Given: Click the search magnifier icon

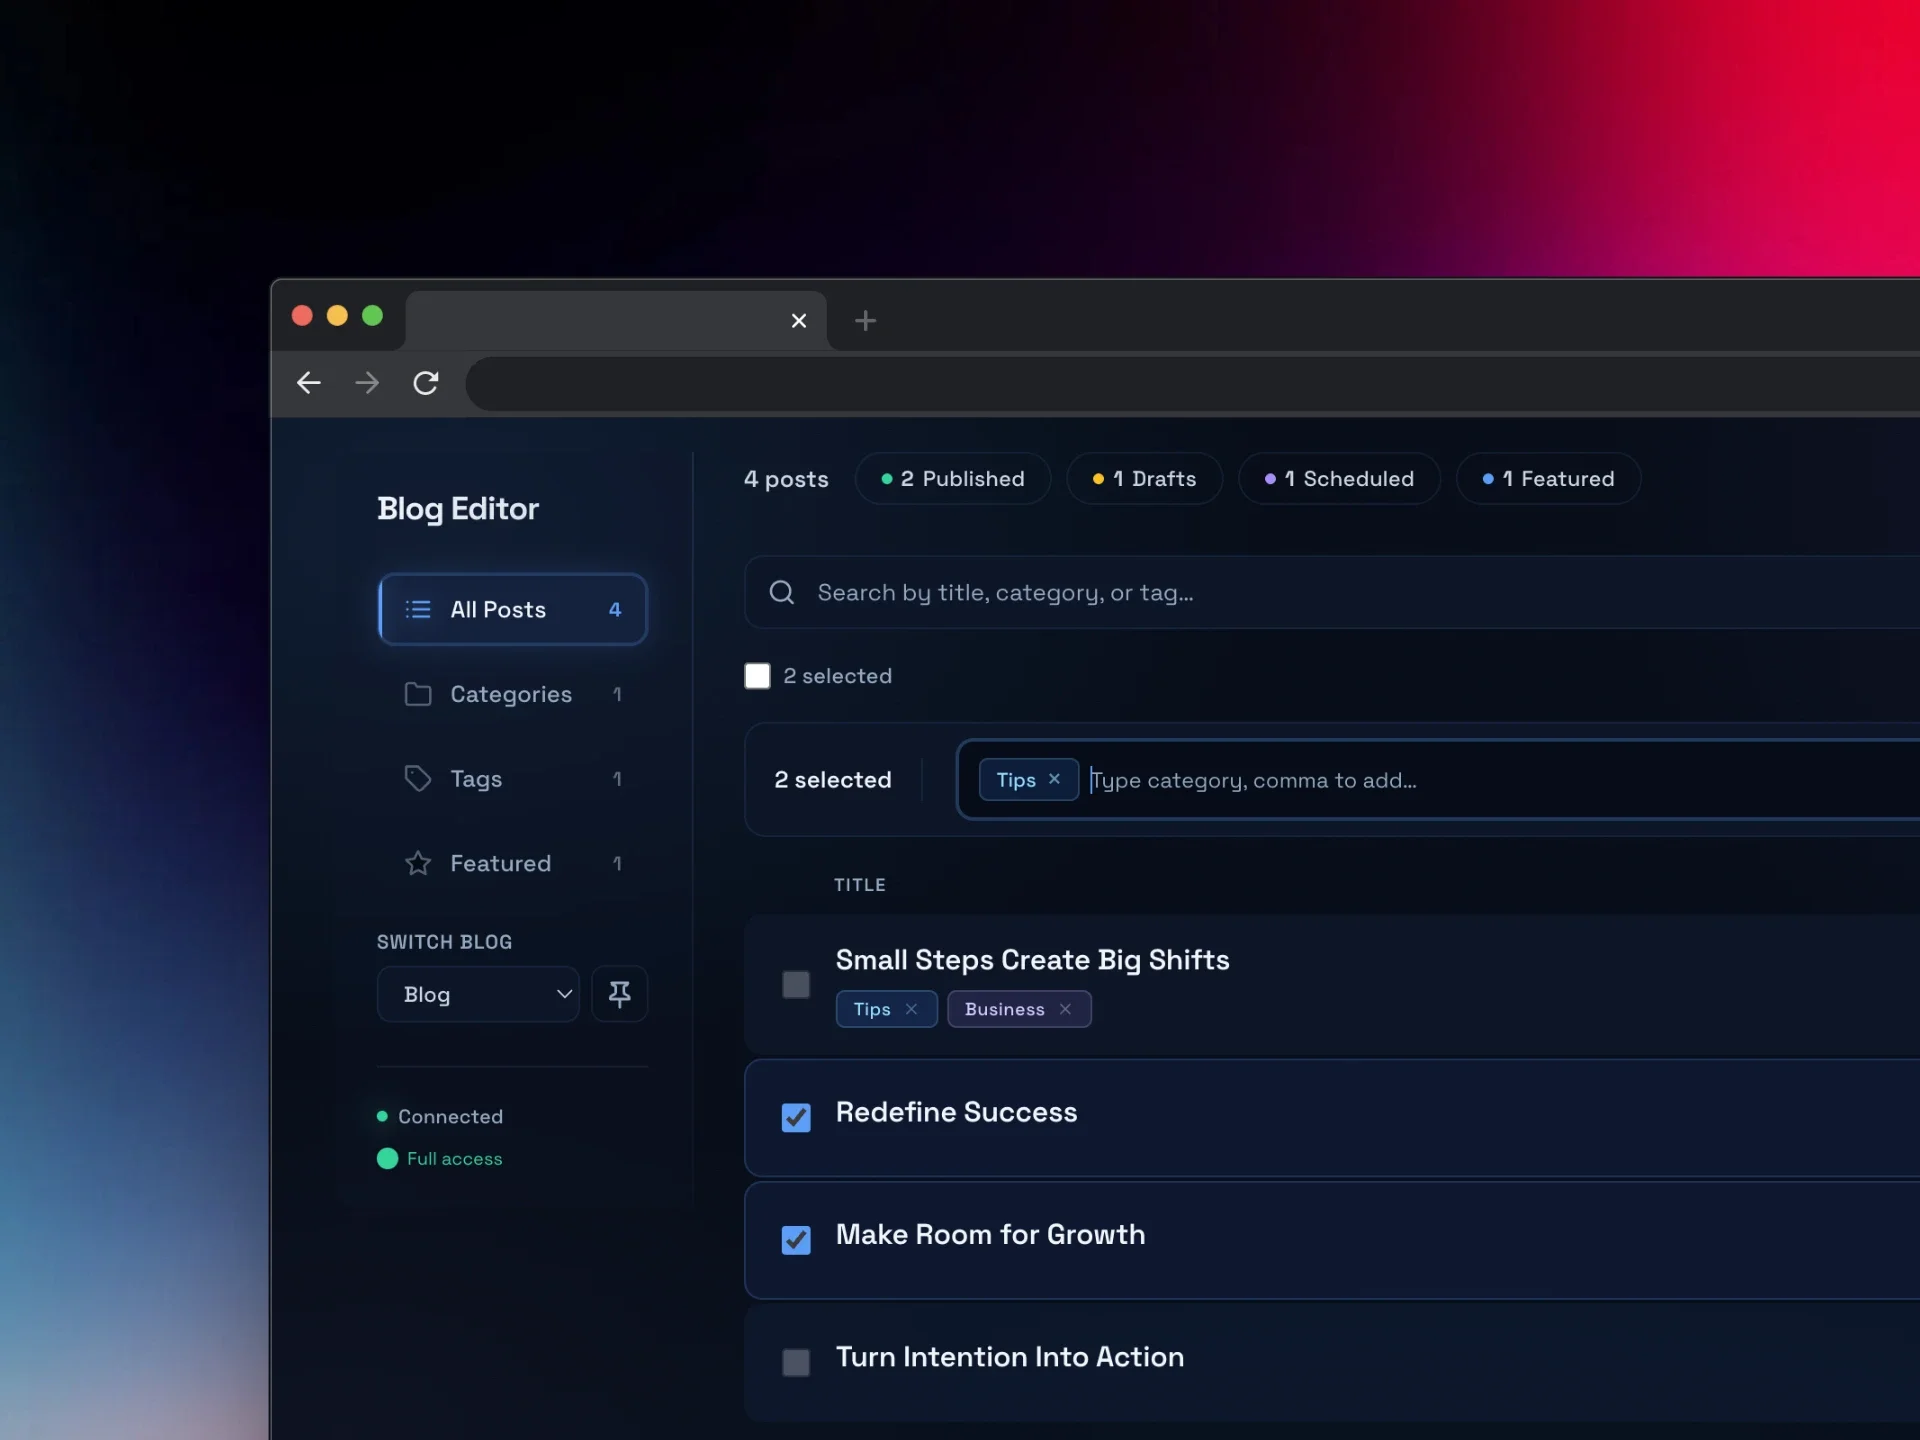Looking at the screenshot, I should (x=782, y=593).
